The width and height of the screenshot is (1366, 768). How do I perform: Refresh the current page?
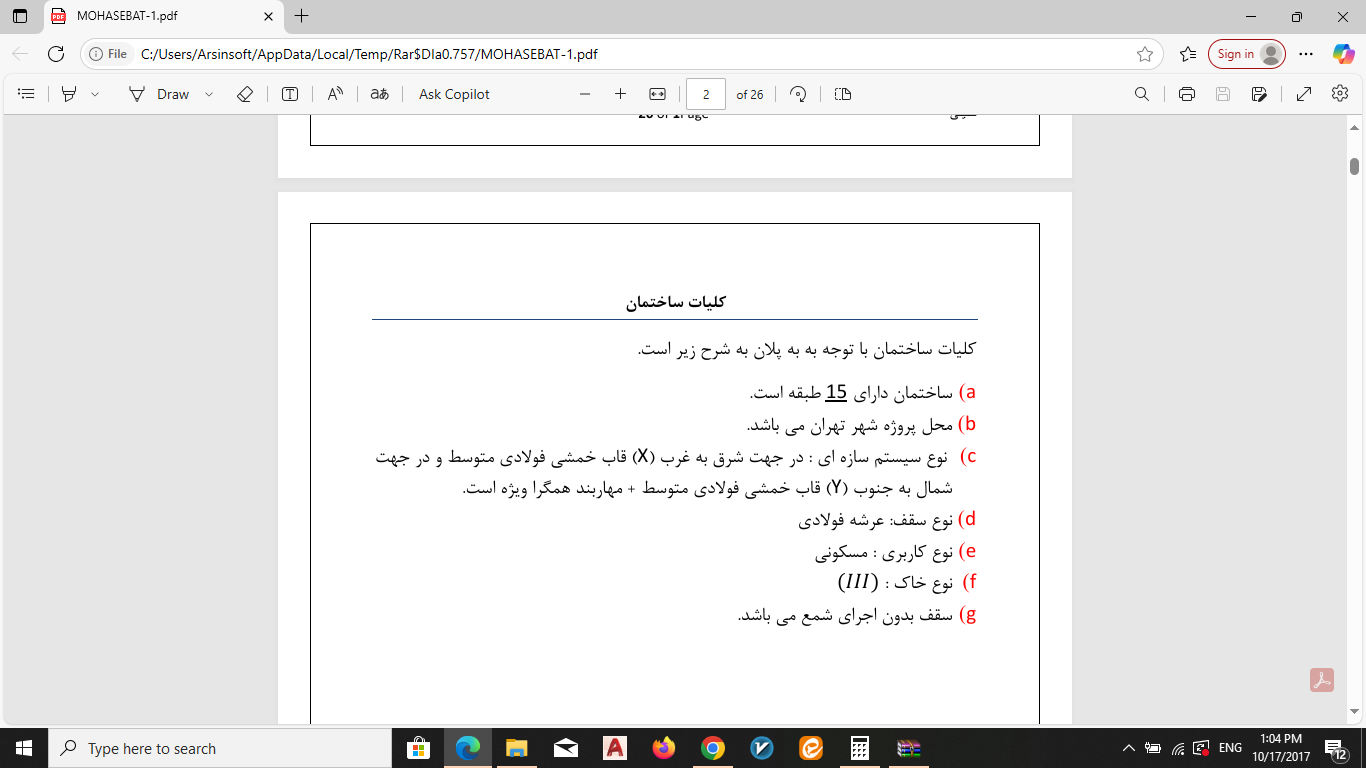[x=56, y=54]
